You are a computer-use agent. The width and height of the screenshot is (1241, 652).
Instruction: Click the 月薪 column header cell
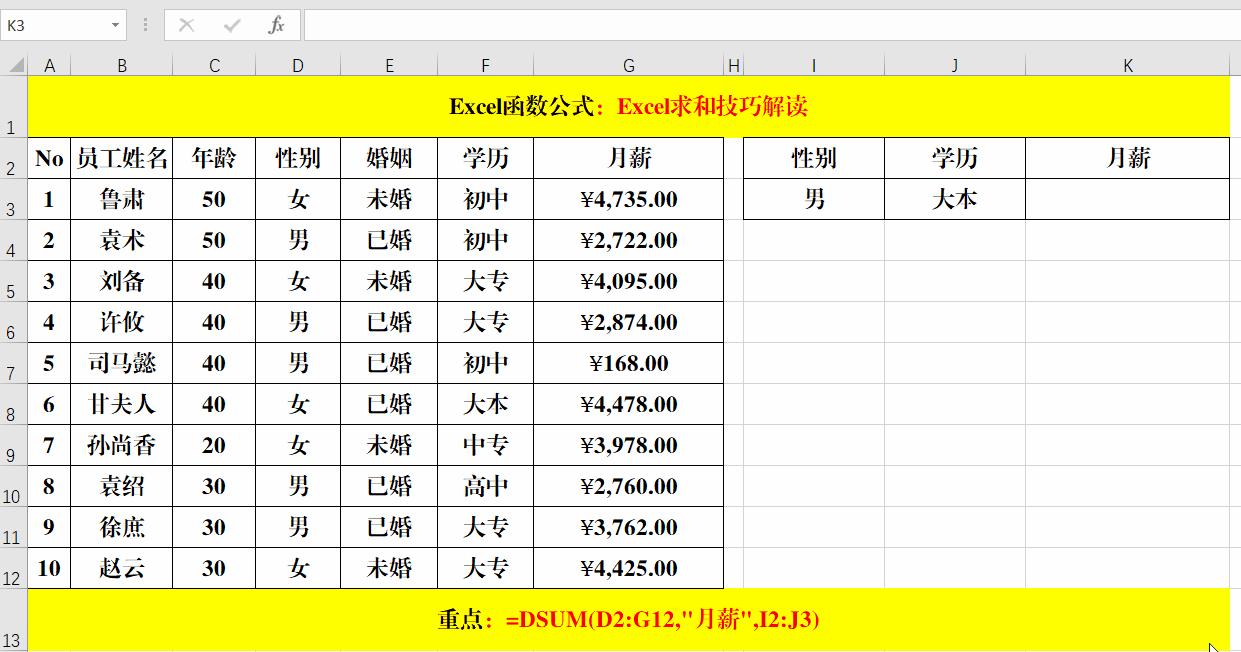628,157
